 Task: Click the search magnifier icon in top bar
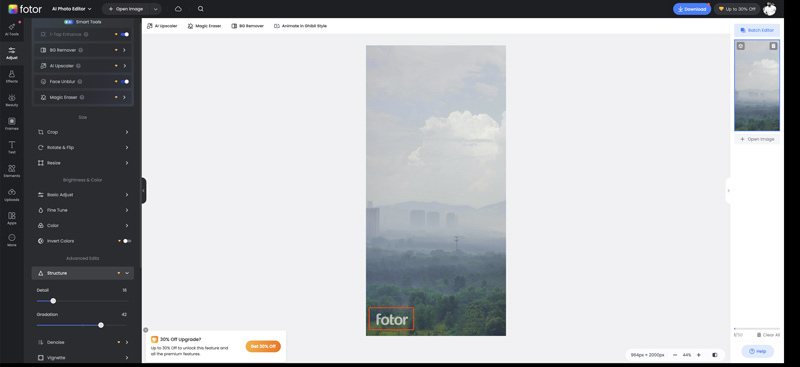201,9
